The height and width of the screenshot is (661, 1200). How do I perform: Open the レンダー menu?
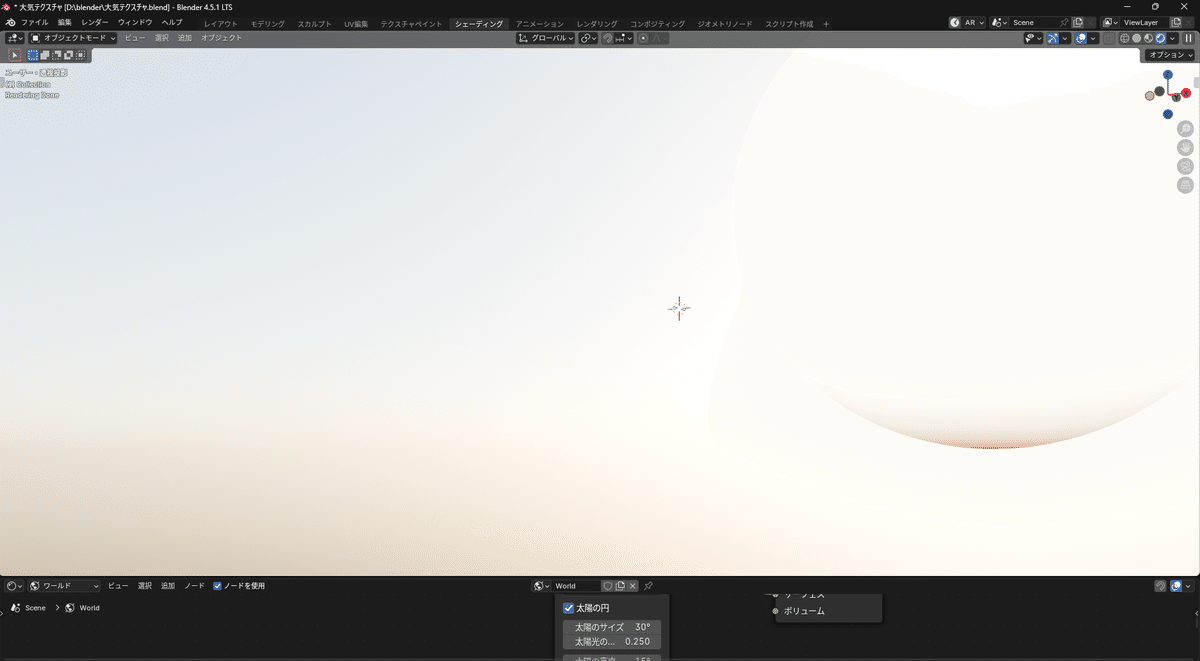point(95,22)
